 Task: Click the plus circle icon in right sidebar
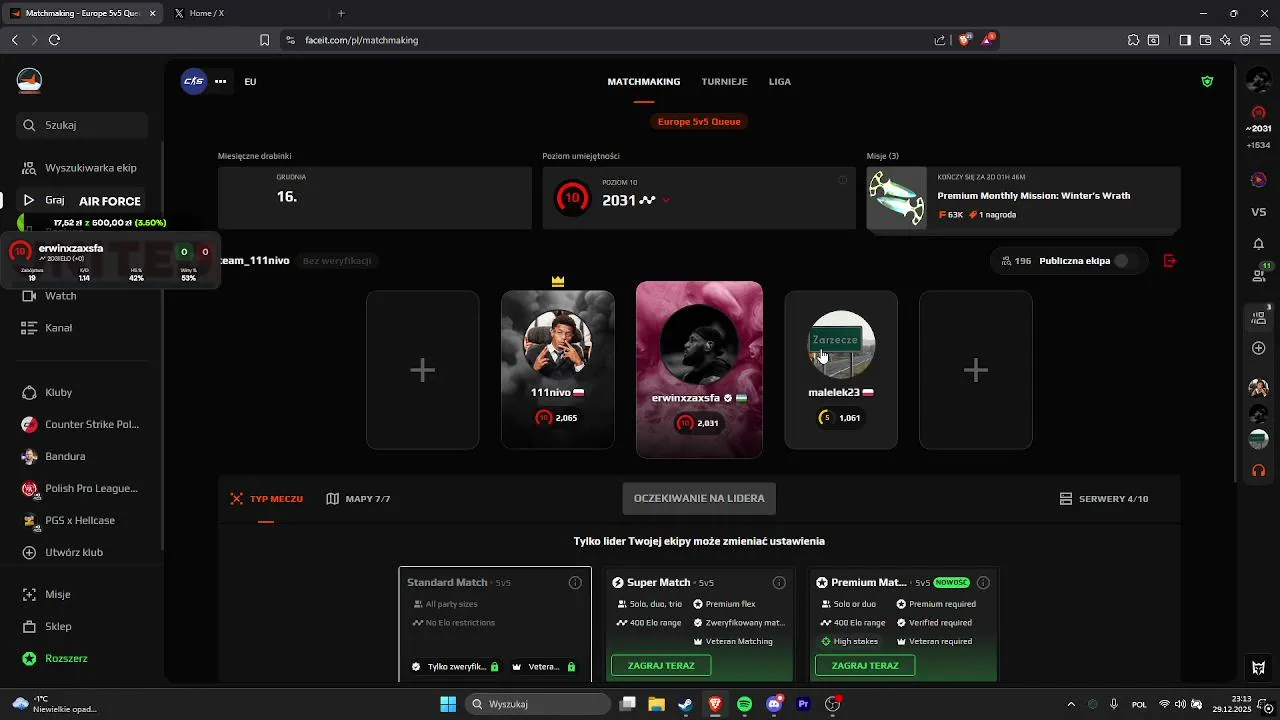tap(1258, 348)
